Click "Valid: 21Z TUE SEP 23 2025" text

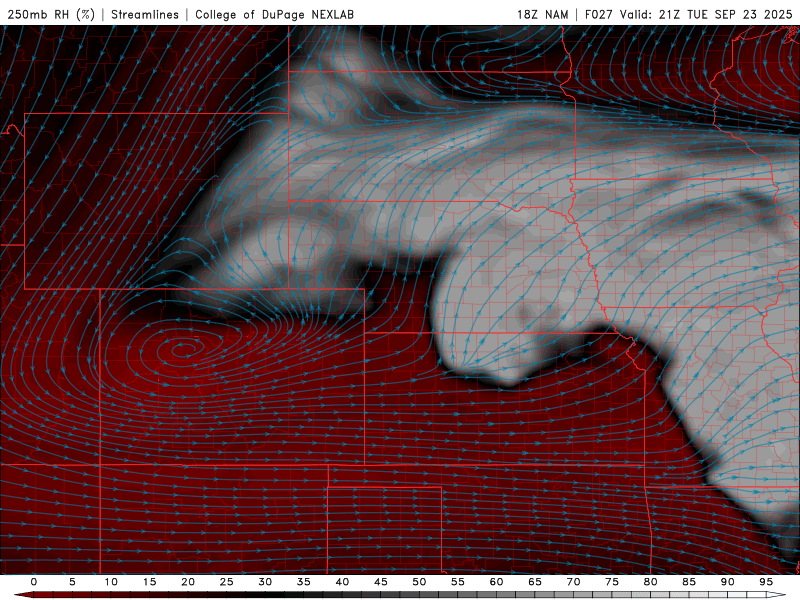click(x=706, y=15)
